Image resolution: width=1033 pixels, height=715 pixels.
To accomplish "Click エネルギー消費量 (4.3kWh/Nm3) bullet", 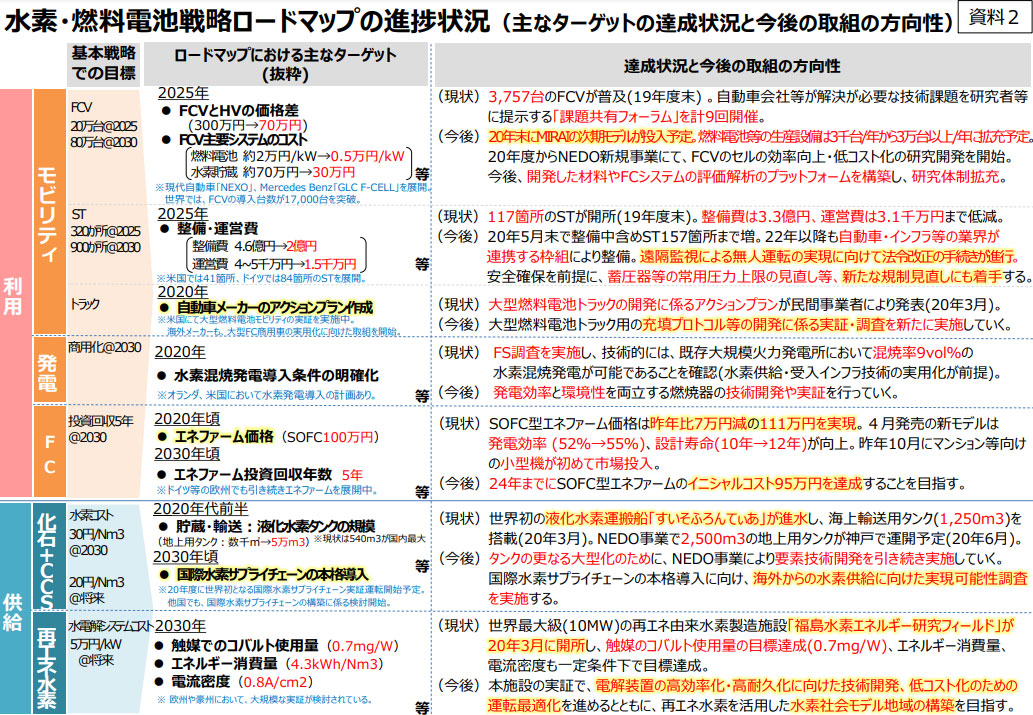I will click(269, 664).
